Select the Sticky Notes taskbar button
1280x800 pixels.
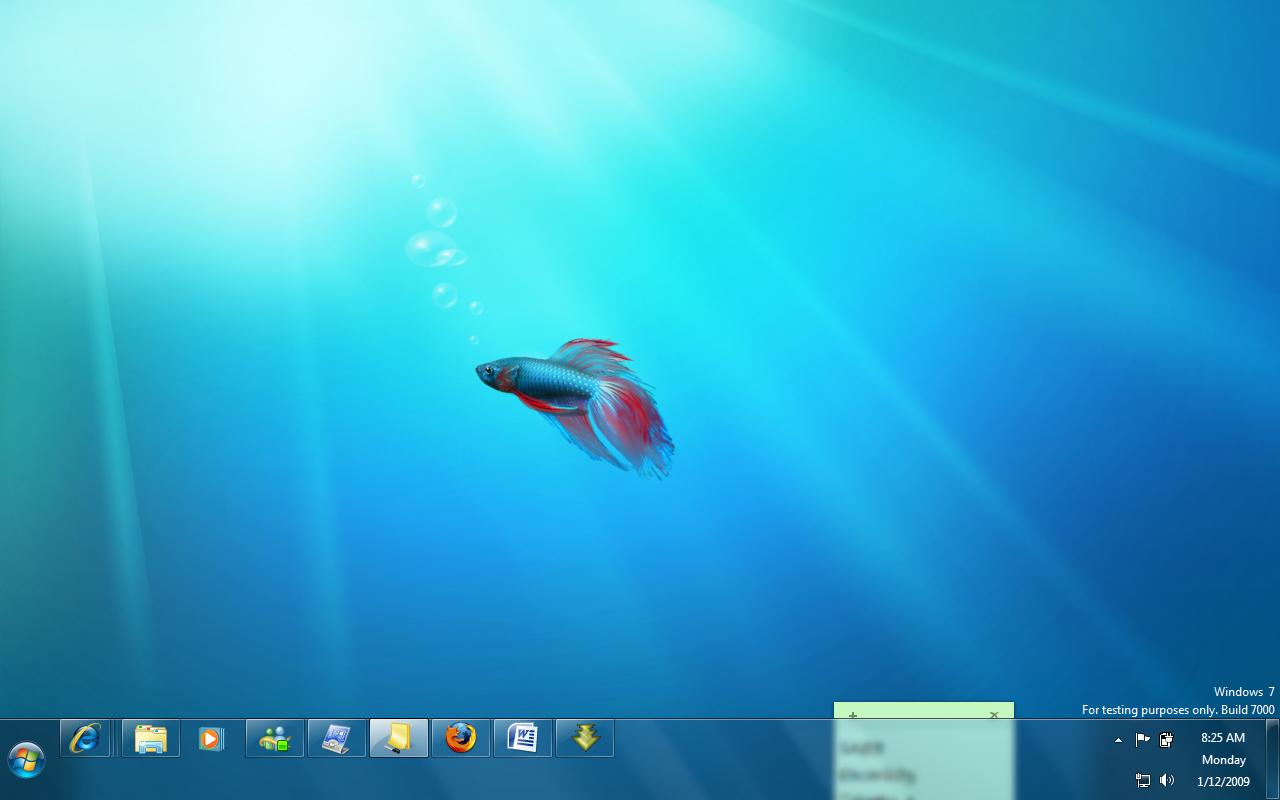pos(399,739)
